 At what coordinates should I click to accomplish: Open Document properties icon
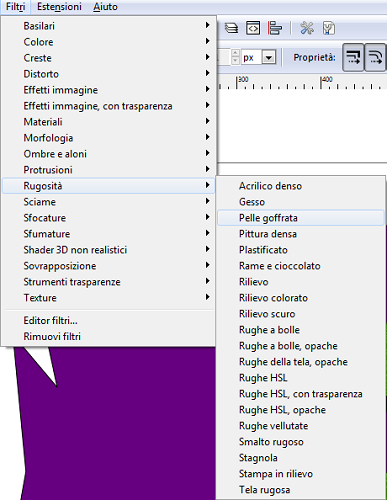329,28
